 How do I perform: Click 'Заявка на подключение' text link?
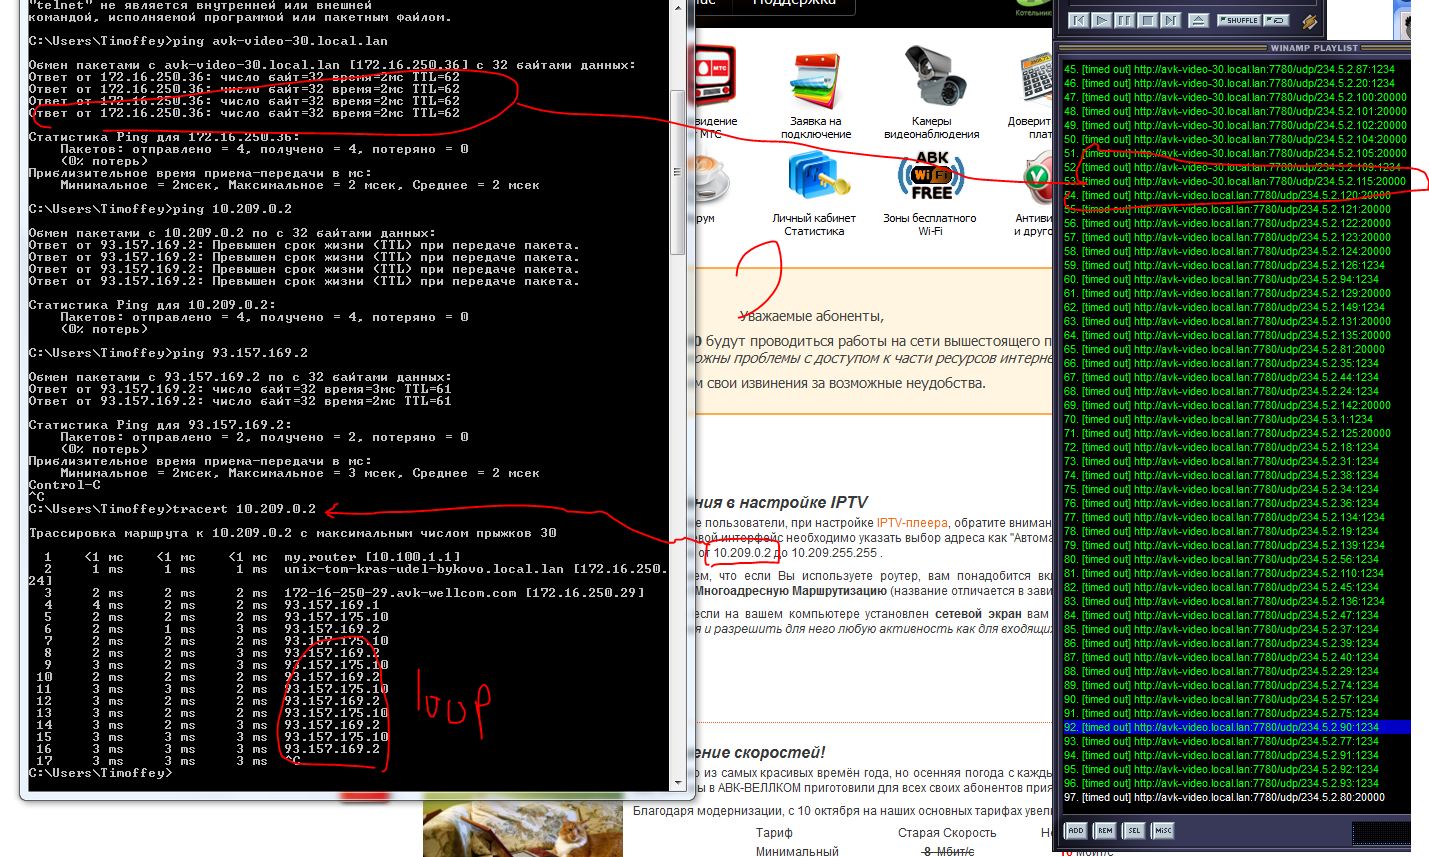point(816,127)
